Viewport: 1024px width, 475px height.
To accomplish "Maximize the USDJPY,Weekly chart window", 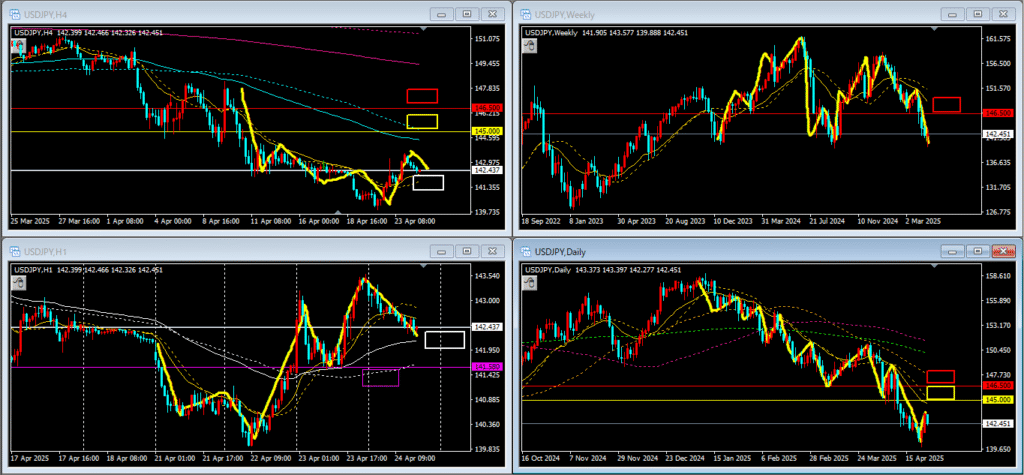I will pyautogui.click(x=978, y=14).
